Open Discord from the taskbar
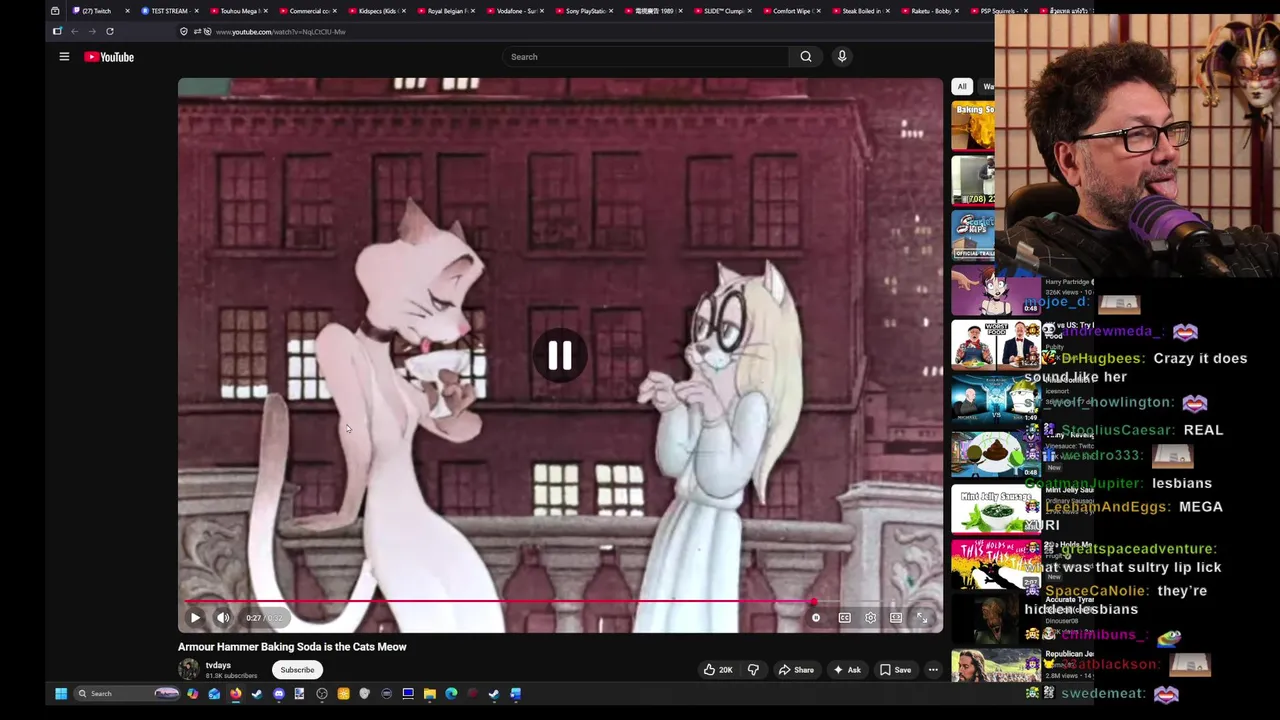The width and height of the screenshot is (1280, 720). pos(279,693)
